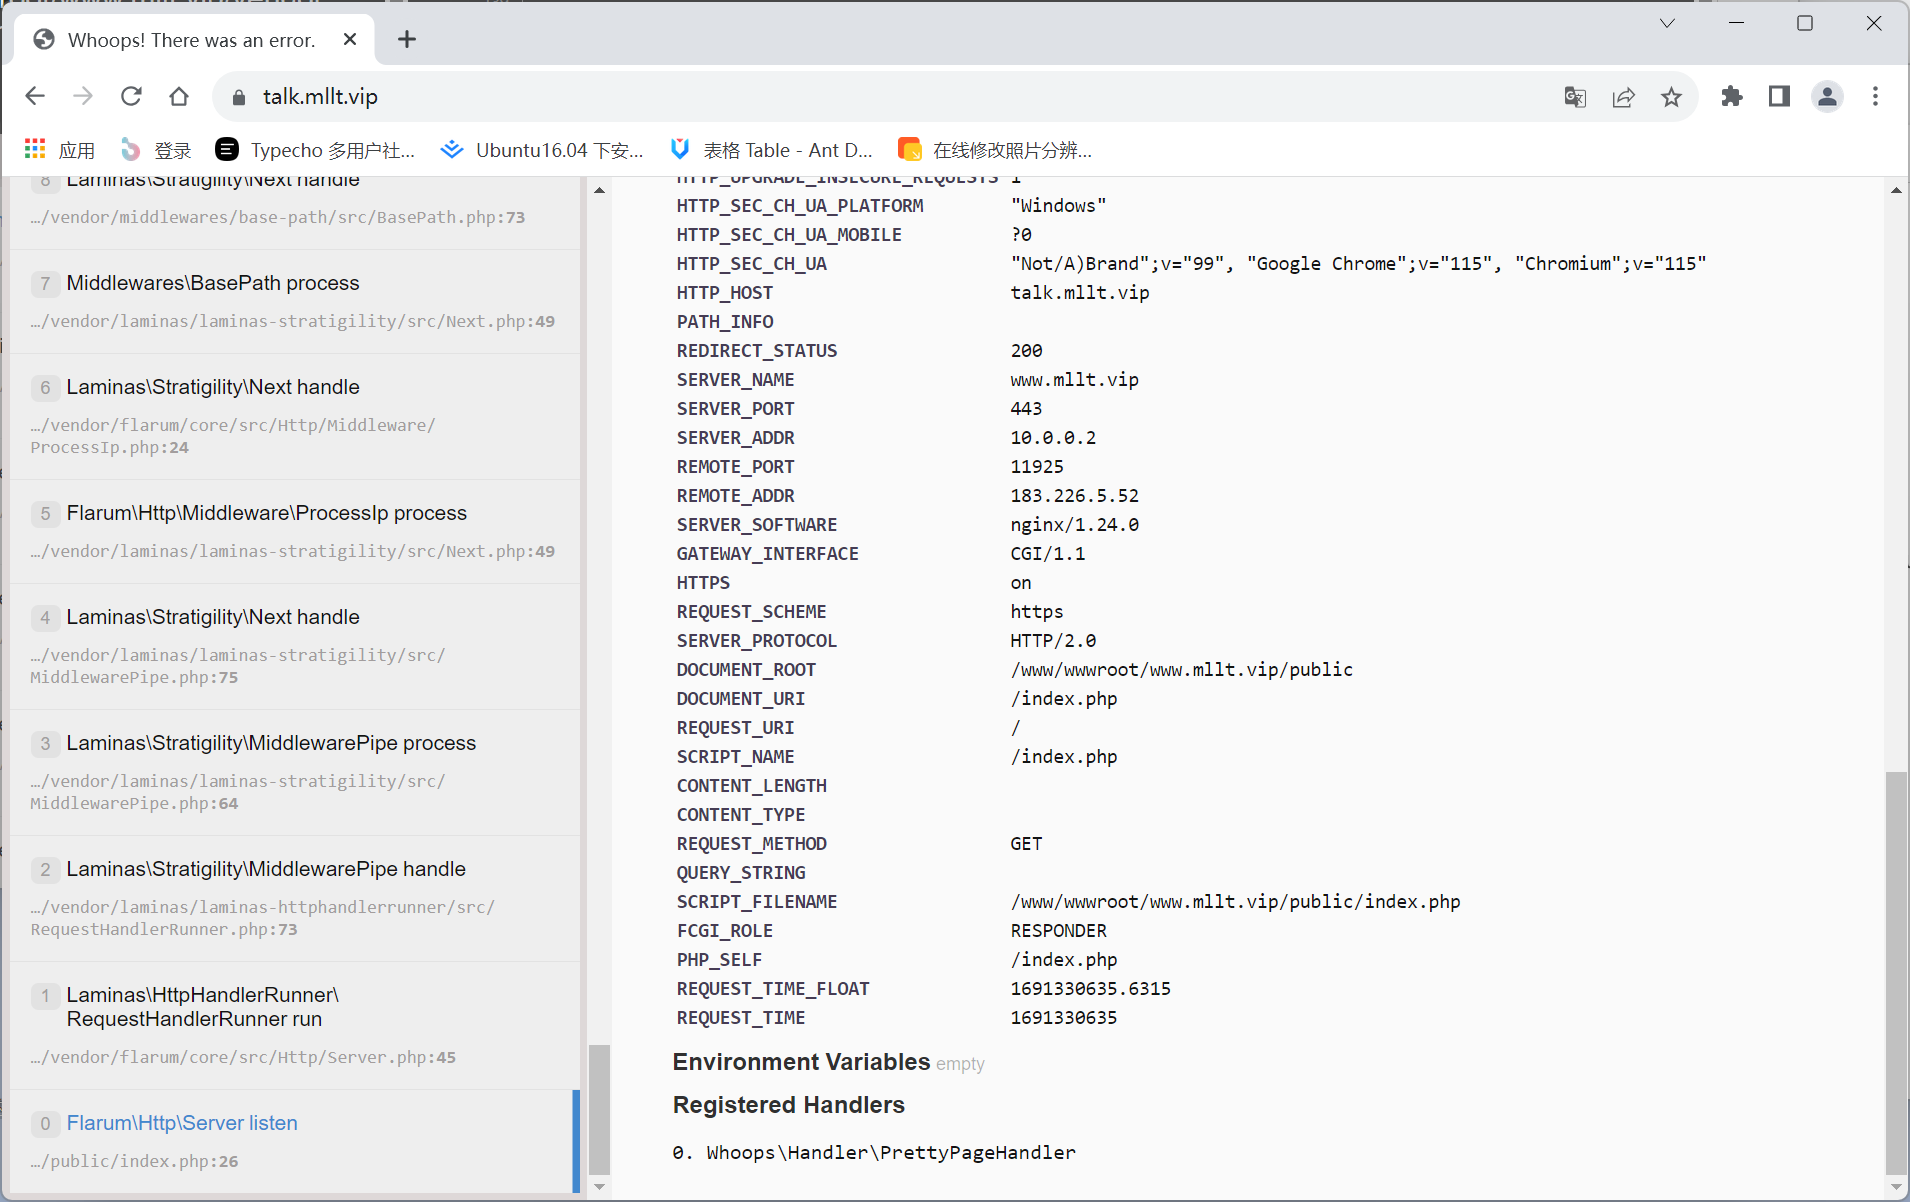Close the 'Whoops! There was an error.' tab
Screen dimensions: 1910x1202
coord(350,39)
